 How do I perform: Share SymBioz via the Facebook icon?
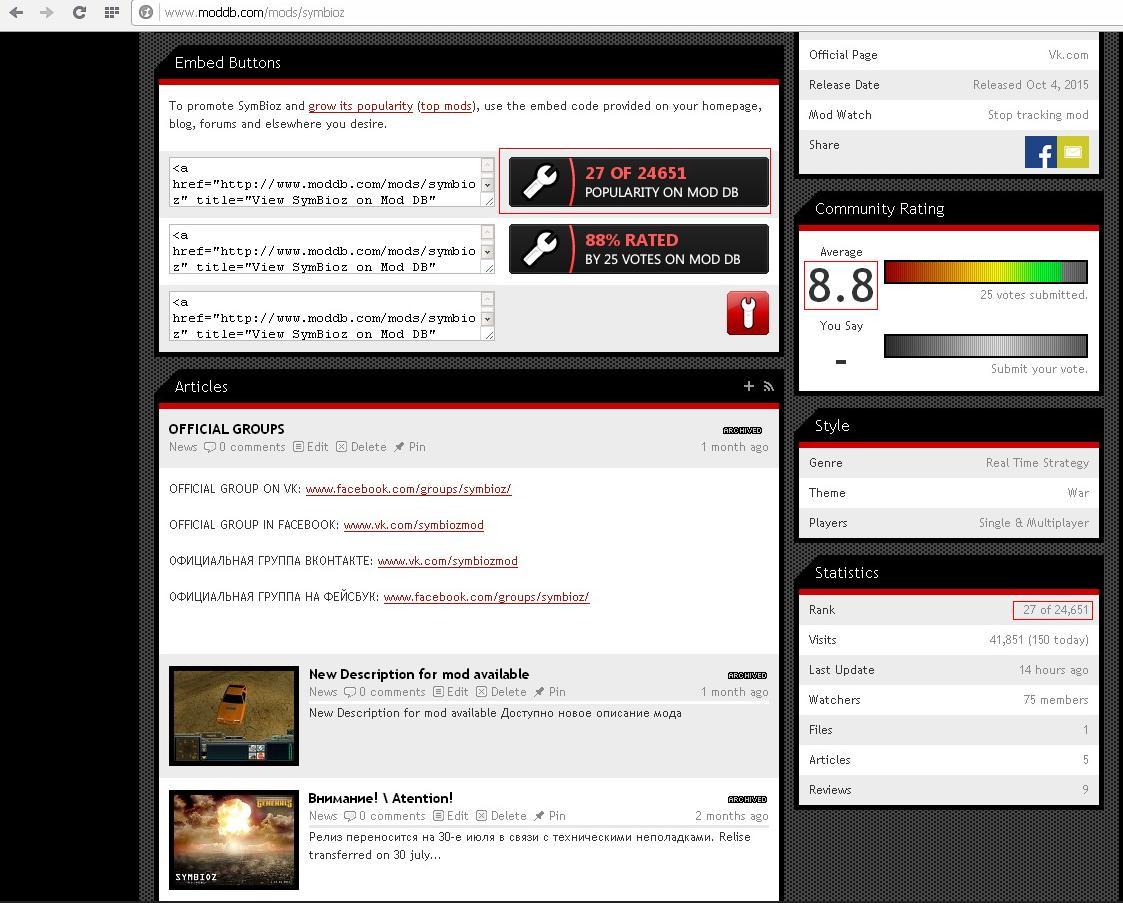tap(1040, 152)
